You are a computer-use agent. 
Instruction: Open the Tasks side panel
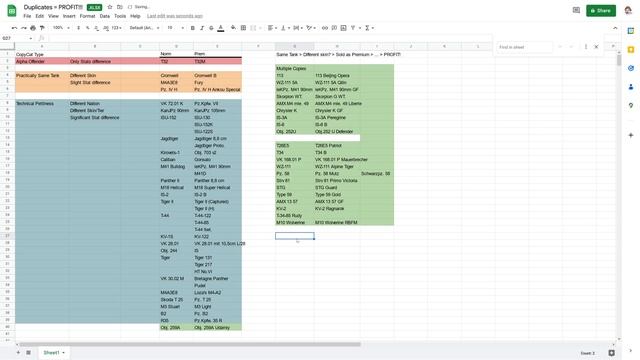click(x=631, y=68)
